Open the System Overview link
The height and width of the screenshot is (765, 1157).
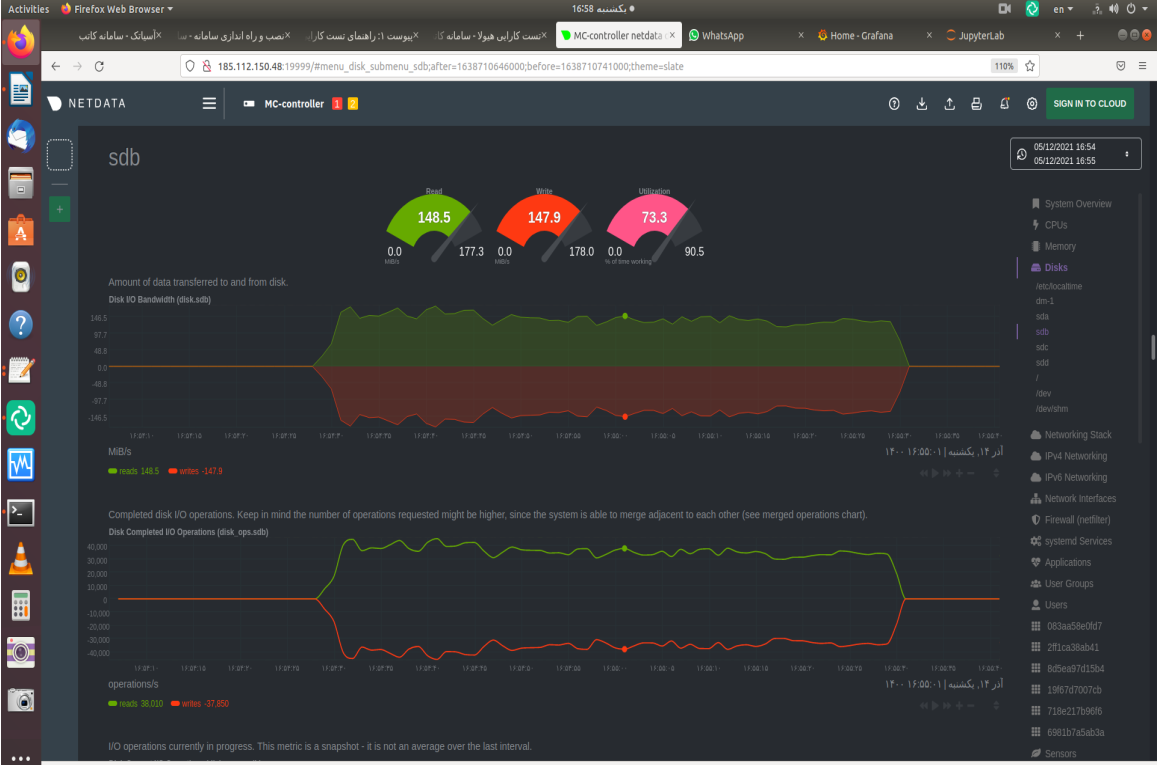click(1077, 204)
